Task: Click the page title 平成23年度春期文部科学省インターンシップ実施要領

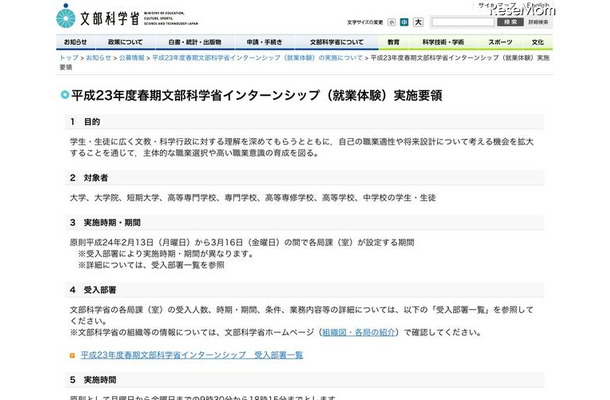Action: (x=257, y=95)
